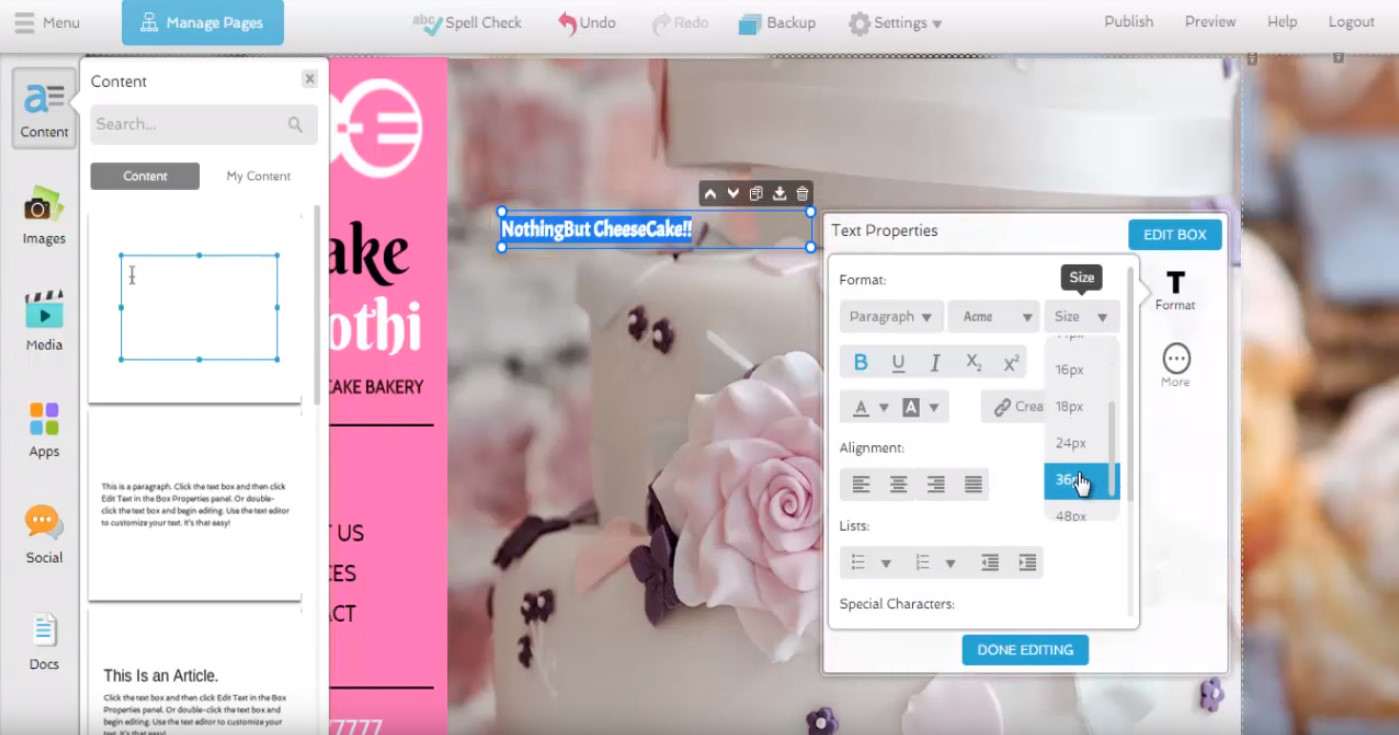Expand the Settings dropdown menu

tap(895, 23)
